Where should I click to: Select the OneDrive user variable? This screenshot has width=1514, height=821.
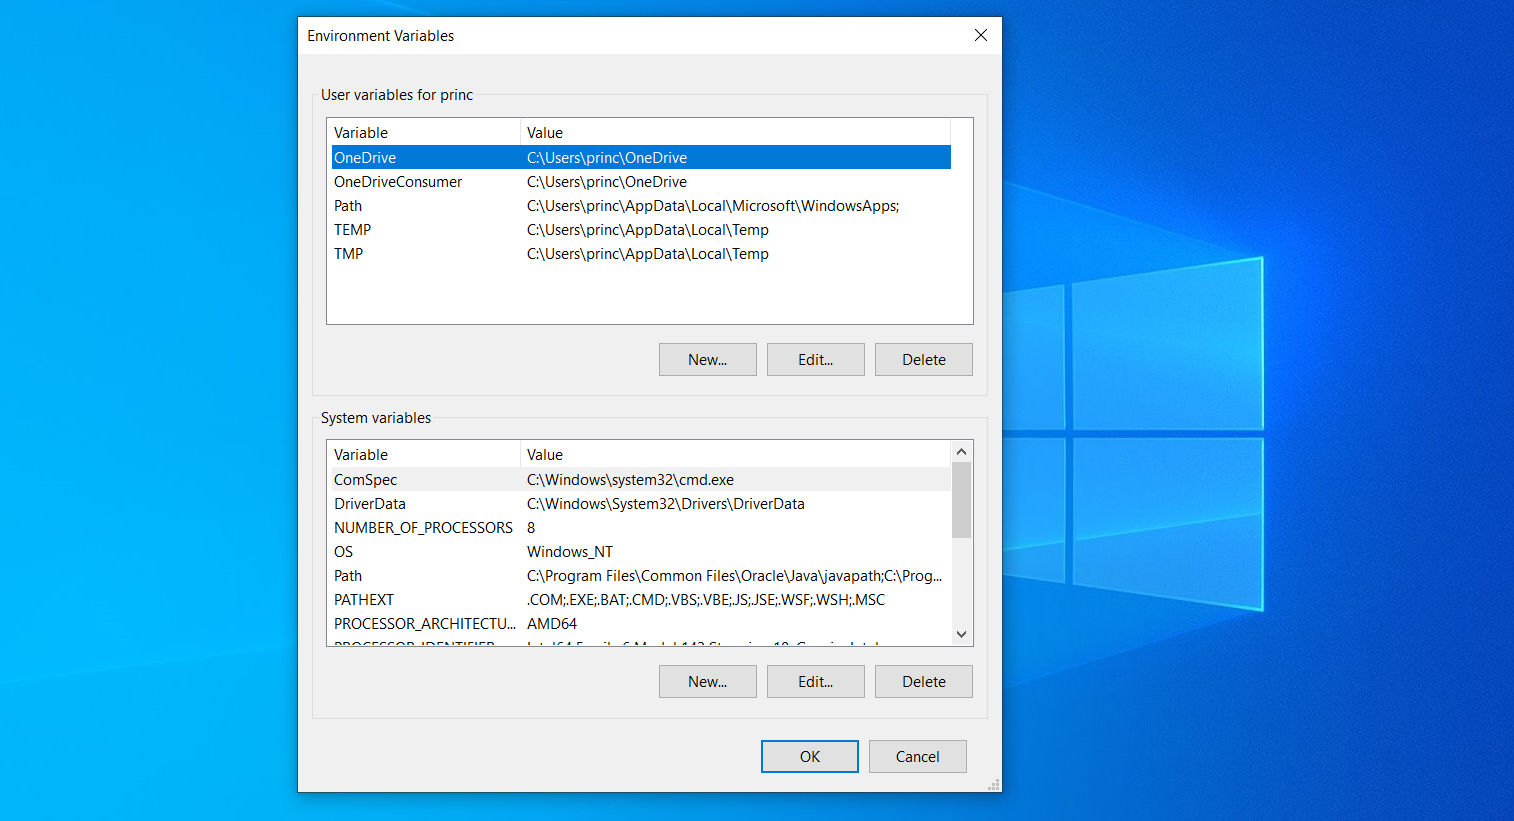641,158
